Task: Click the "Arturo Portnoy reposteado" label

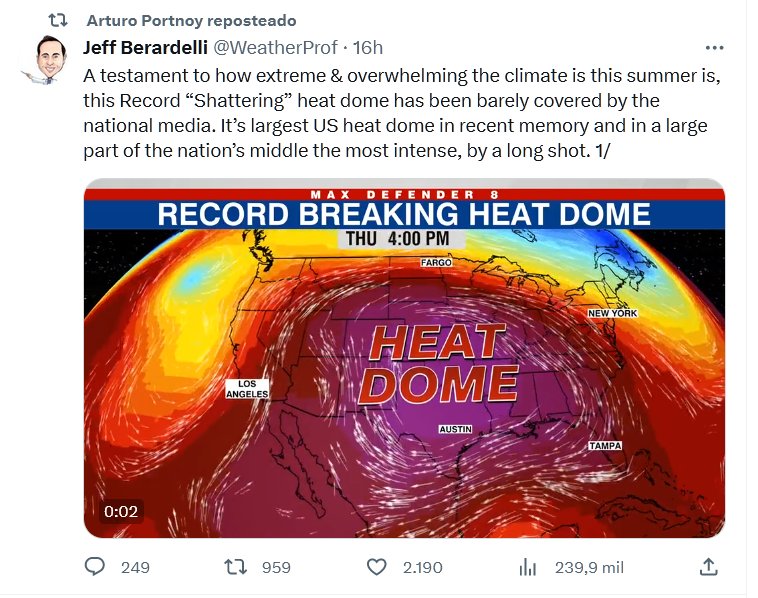Action: pyautogui.click(x=191, y=21)
